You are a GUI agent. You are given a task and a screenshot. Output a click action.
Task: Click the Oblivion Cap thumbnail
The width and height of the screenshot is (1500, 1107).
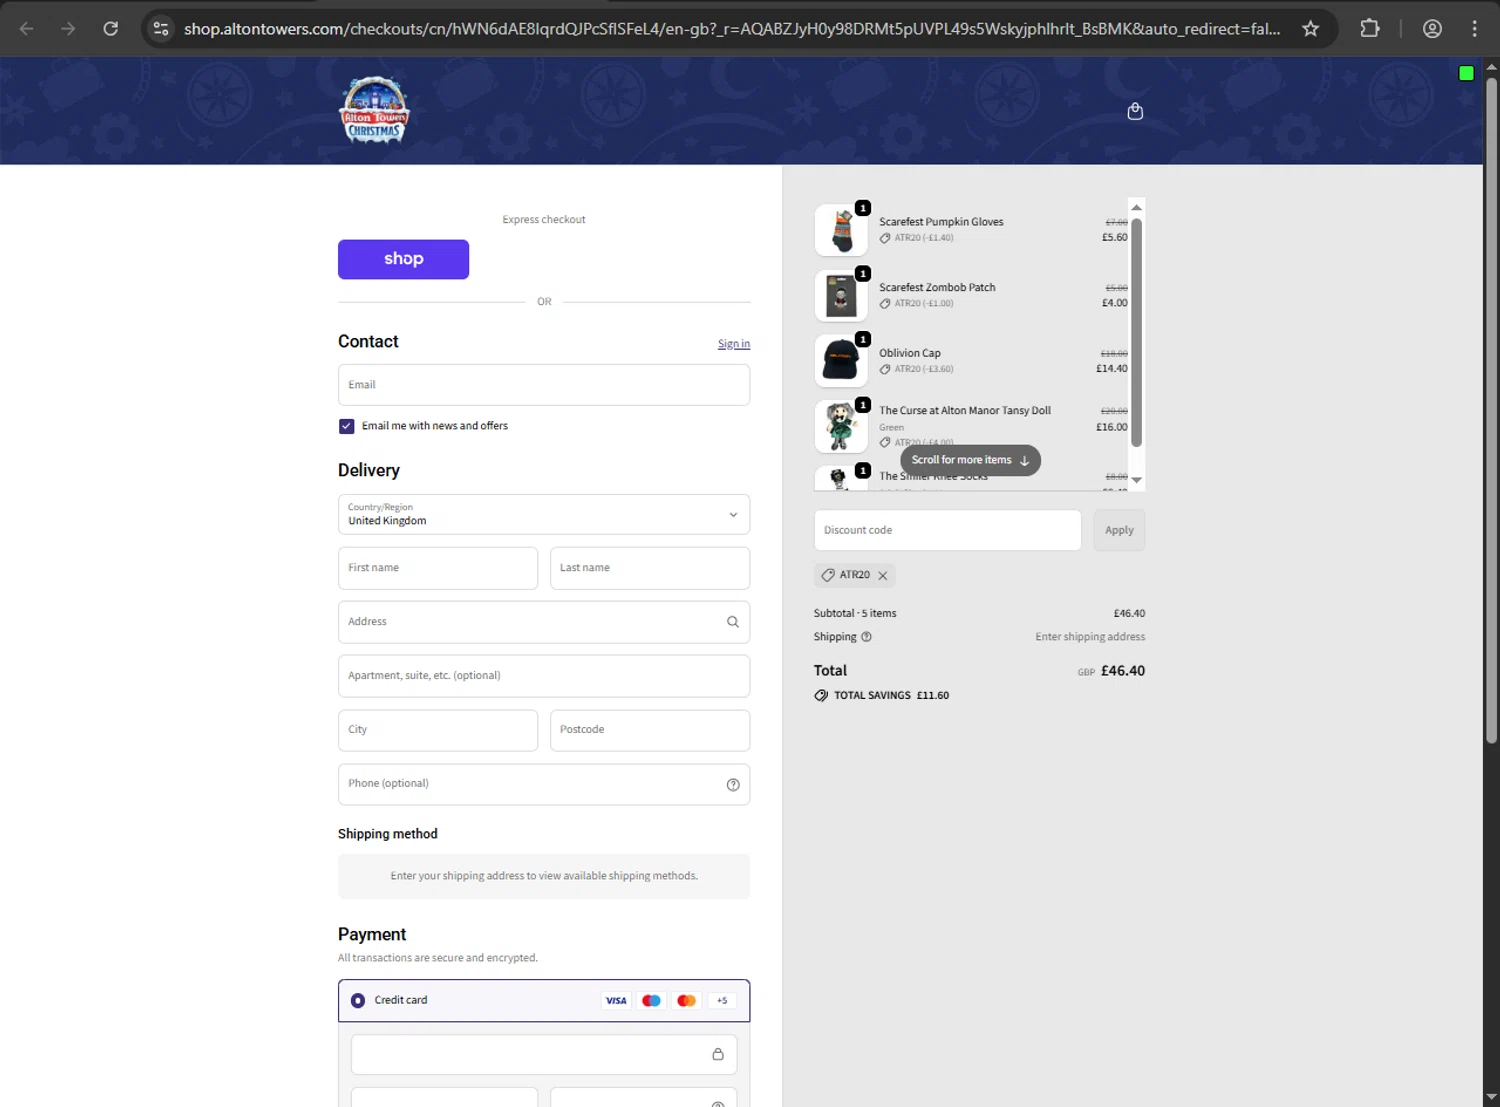841,361
